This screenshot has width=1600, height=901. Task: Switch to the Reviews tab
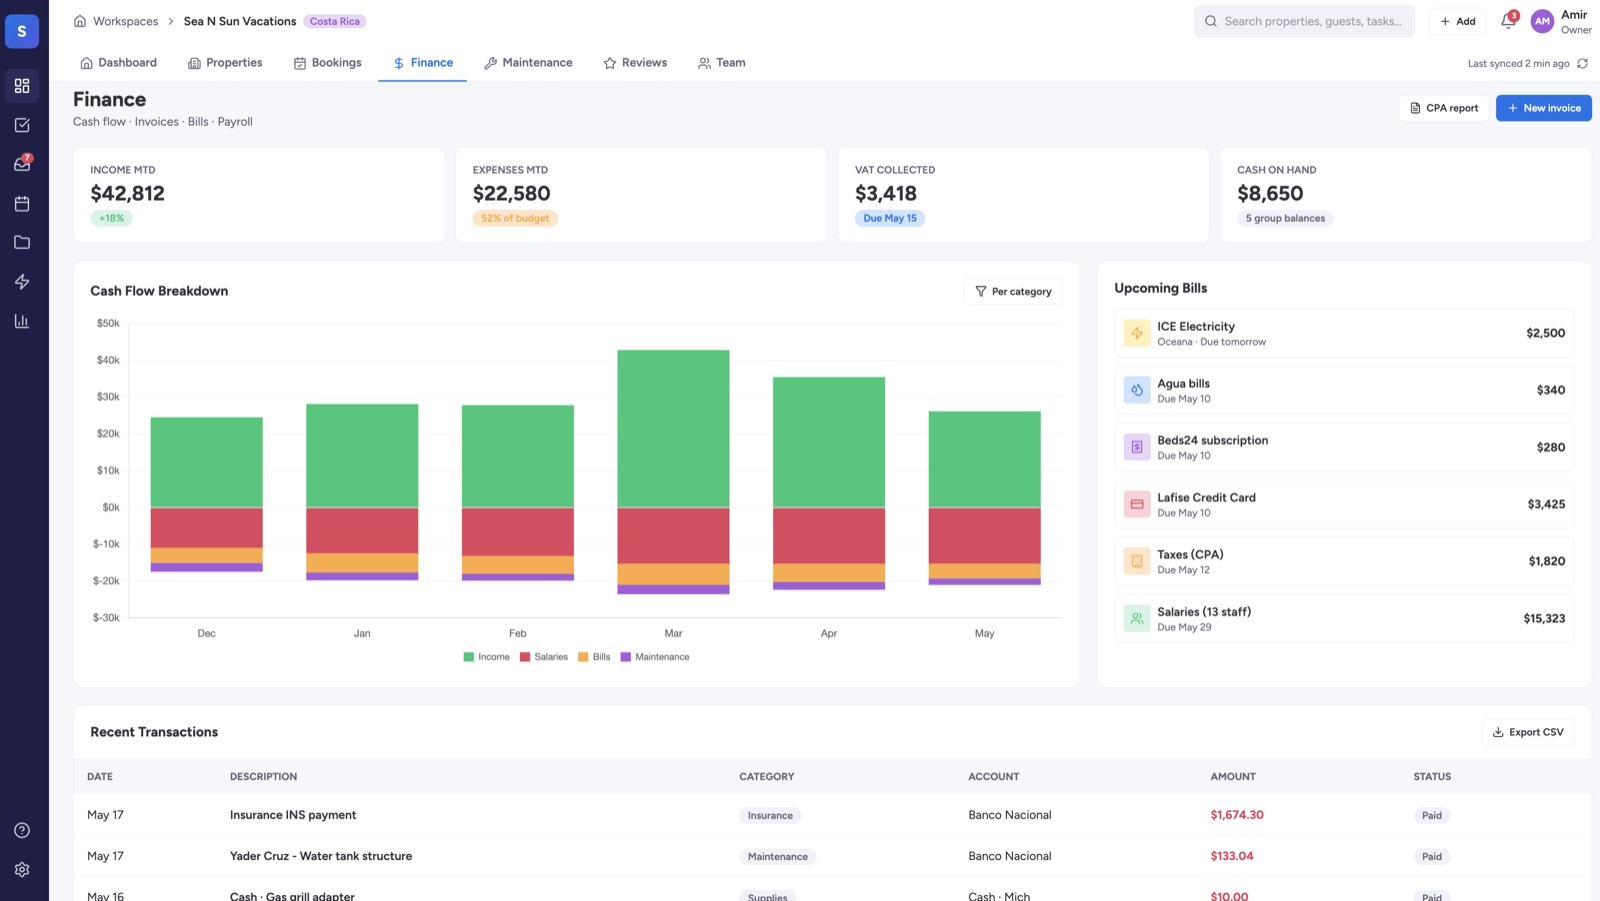[x=635, y=62]
